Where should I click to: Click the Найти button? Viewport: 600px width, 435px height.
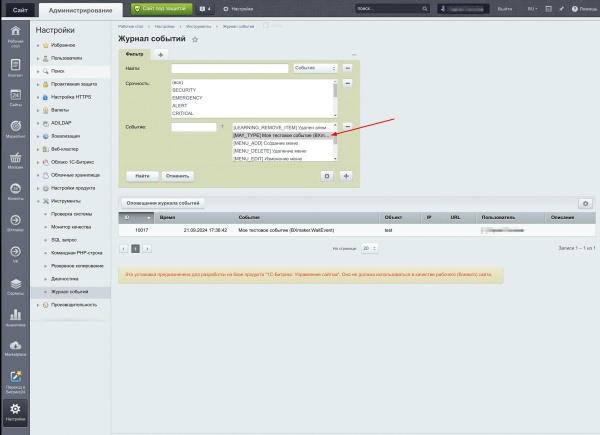click(143, 175)
